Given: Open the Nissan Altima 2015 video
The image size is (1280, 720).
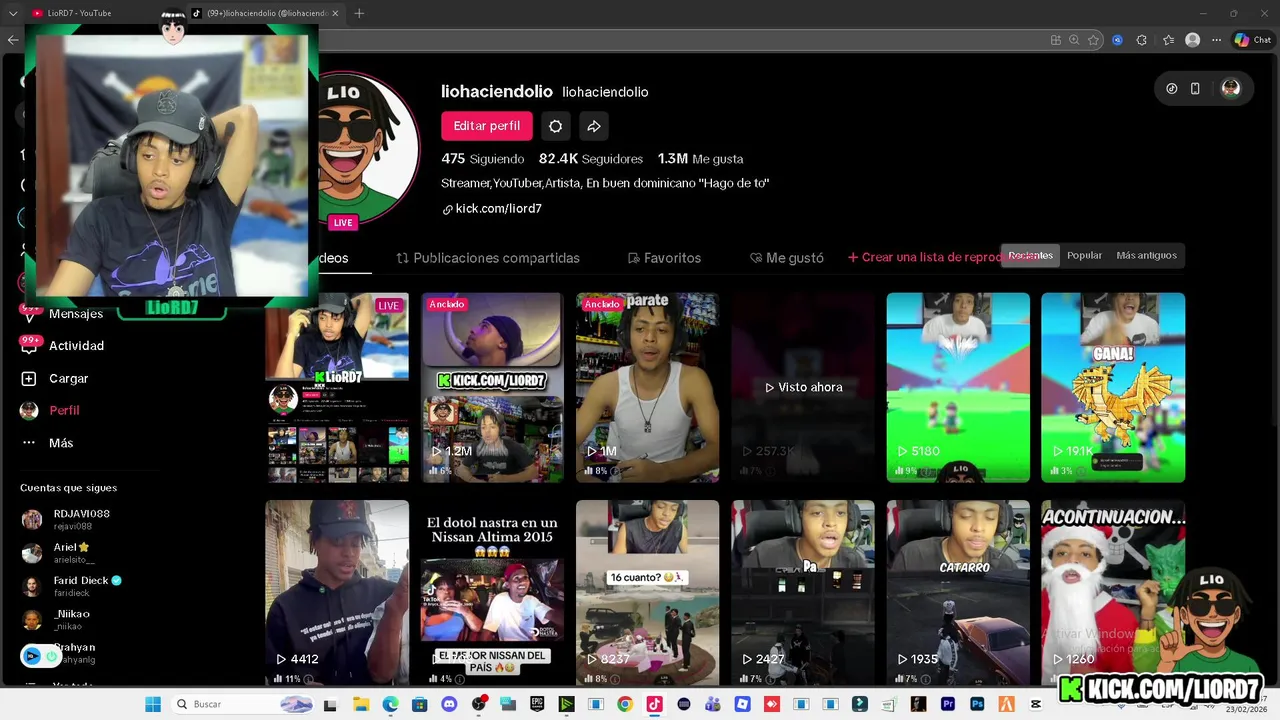Looking at the screenshot, I should click(492, 593).
